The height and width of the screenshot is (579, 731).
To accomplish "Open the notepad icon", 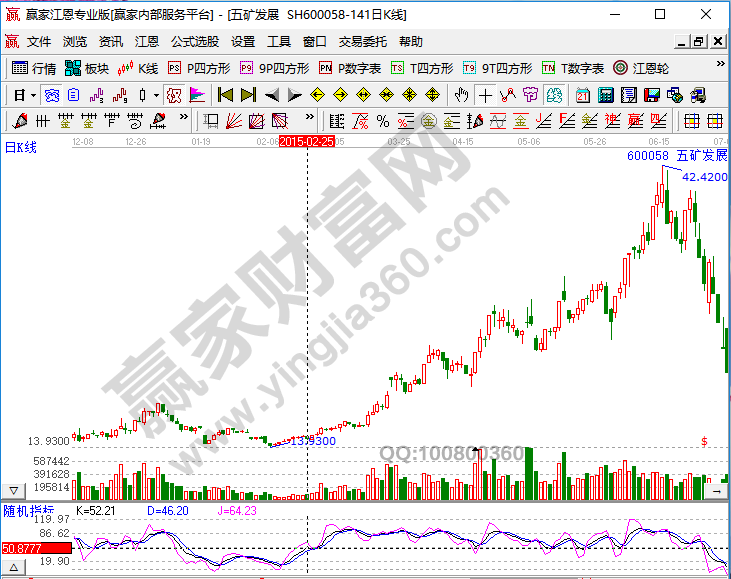I will (629, 95).
